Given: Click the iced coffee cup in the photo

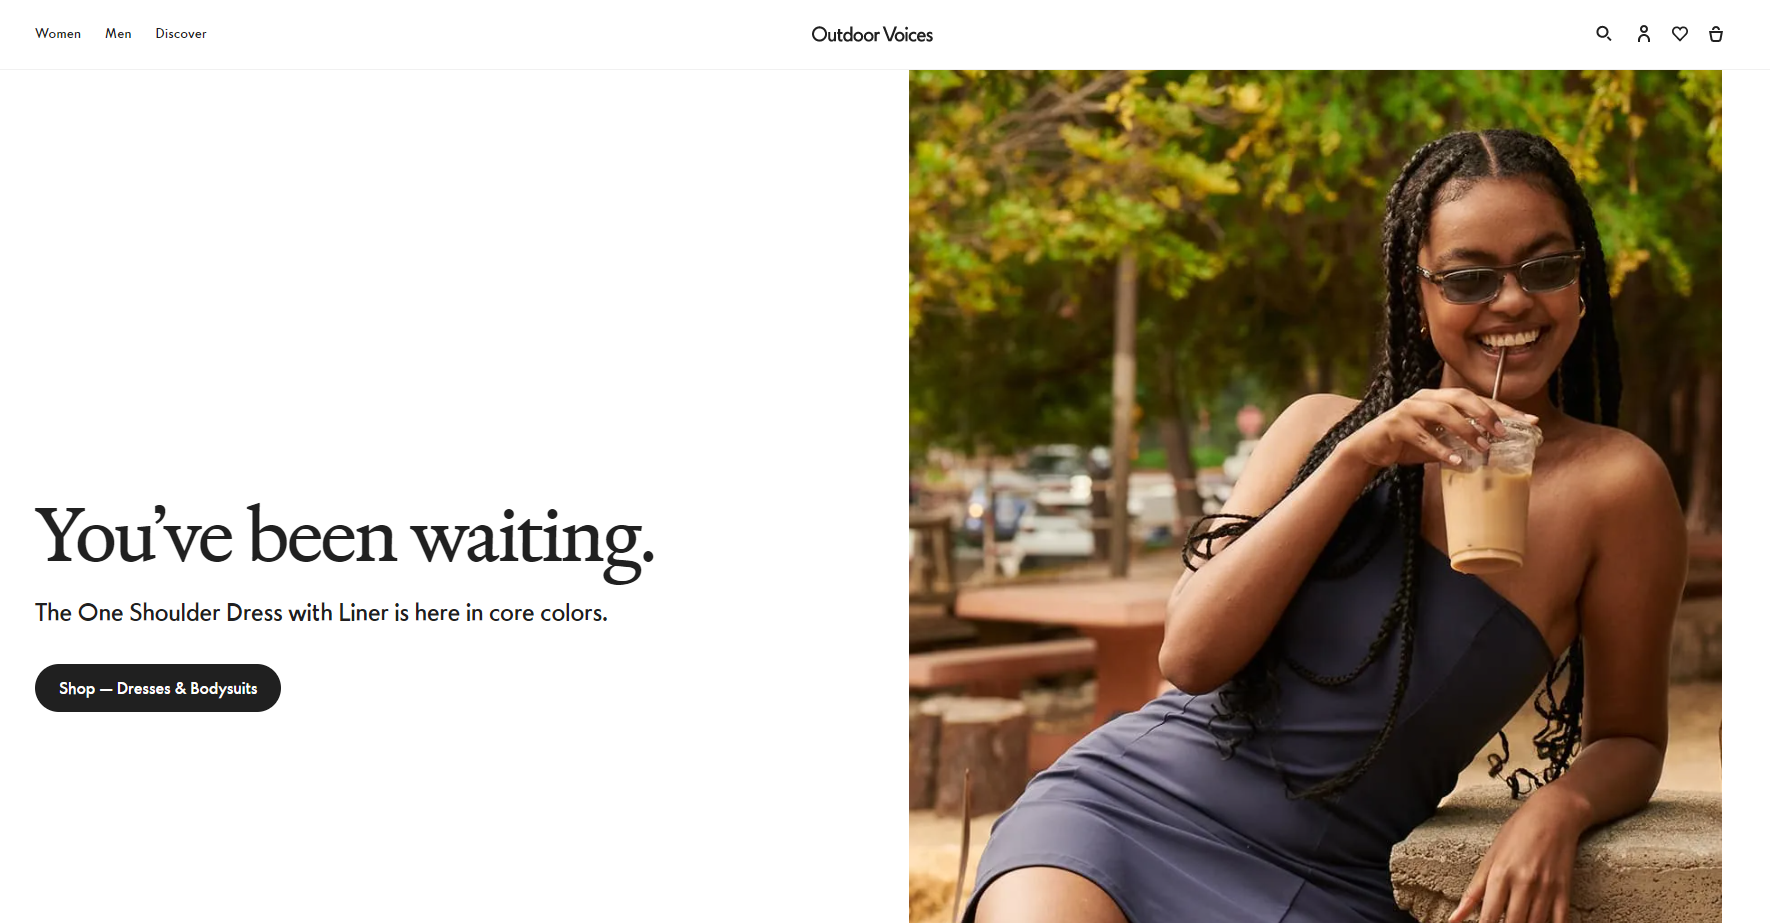Looking at the screenshot, I should coord(1488,500).
